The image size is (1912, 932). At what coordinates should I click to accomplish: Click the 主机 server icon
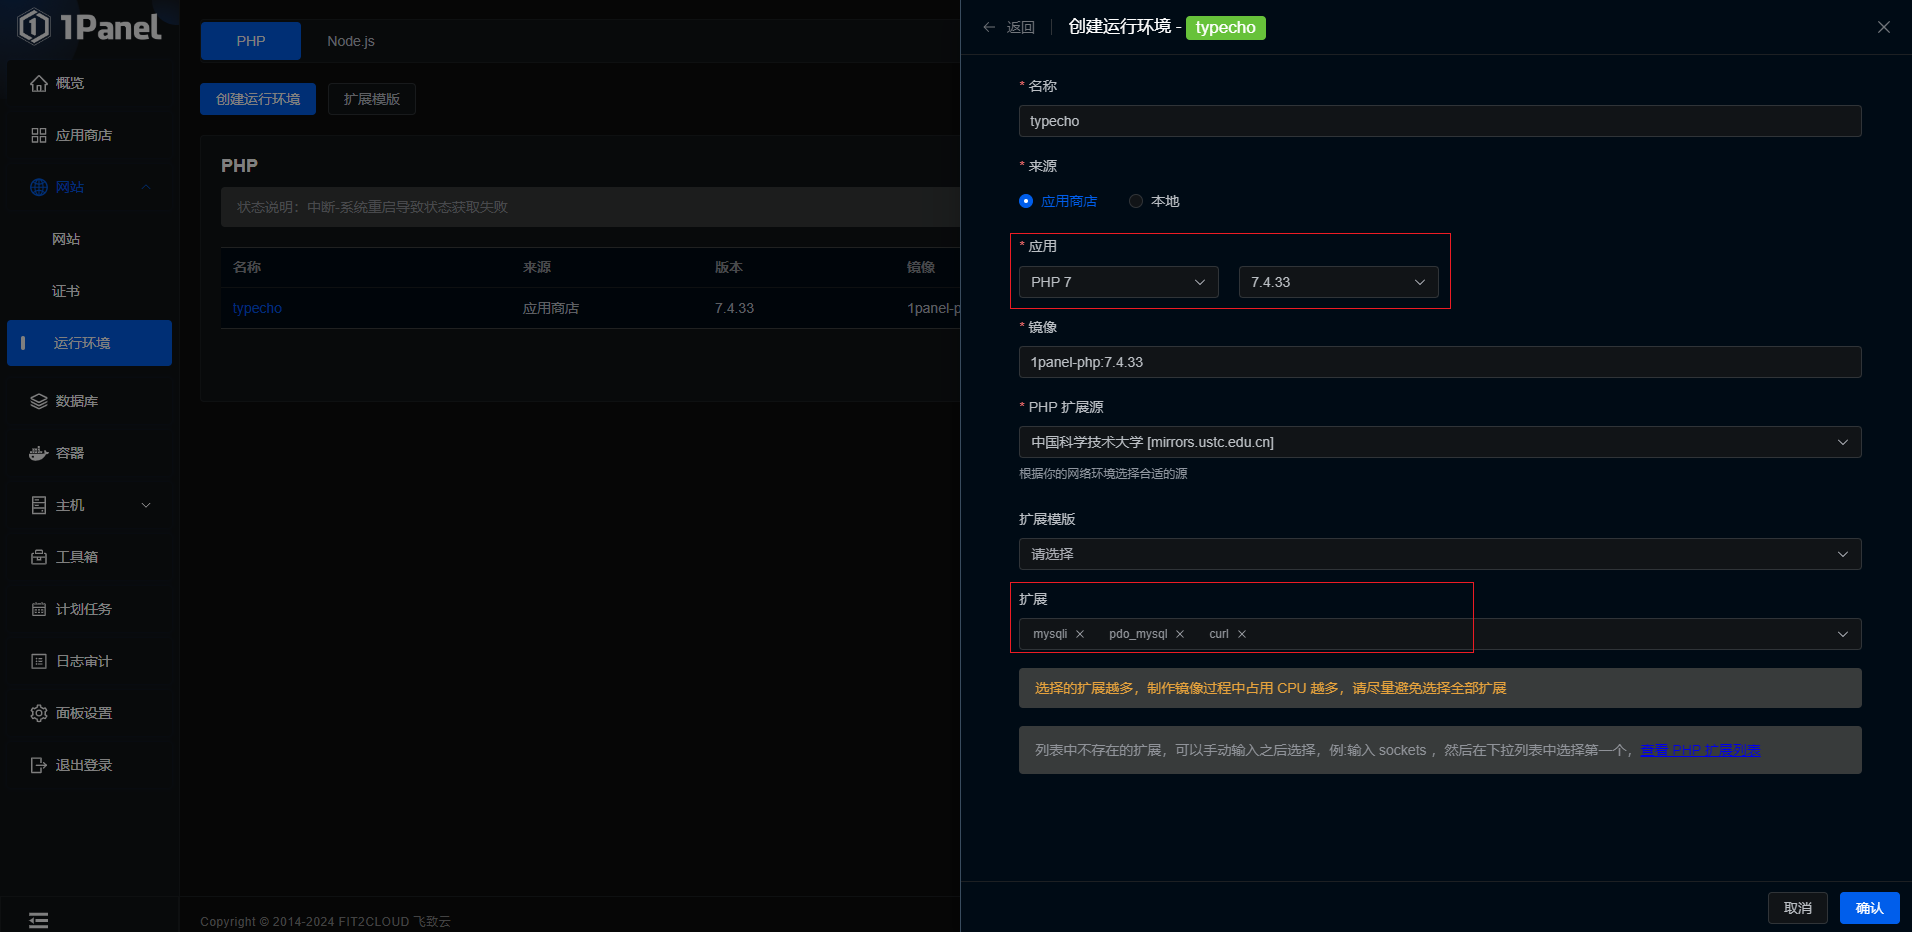[39, 505]
